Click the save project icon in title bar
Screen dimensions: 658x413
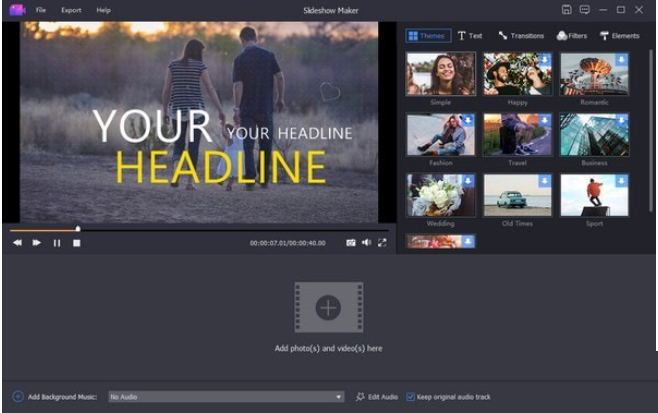pyautogui.click(x=567, y=9)
